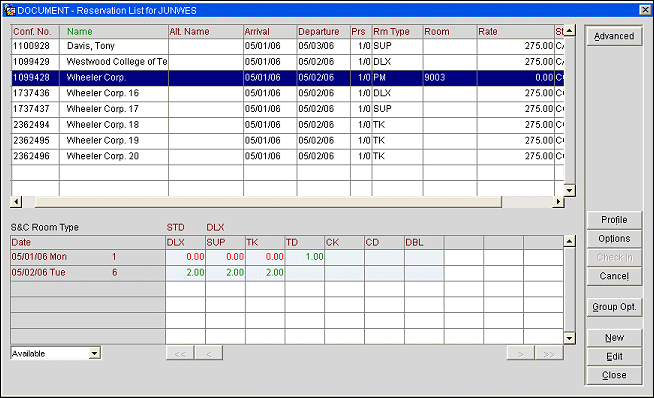Edit the selected reservation
This screenshot has width=654, height=398.
pyautogui.click(x=614, y=357)
